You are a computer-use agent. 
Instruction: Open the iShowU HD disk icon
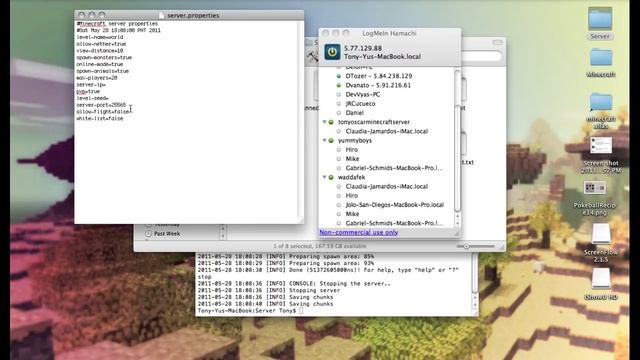[x=600, y=280]
